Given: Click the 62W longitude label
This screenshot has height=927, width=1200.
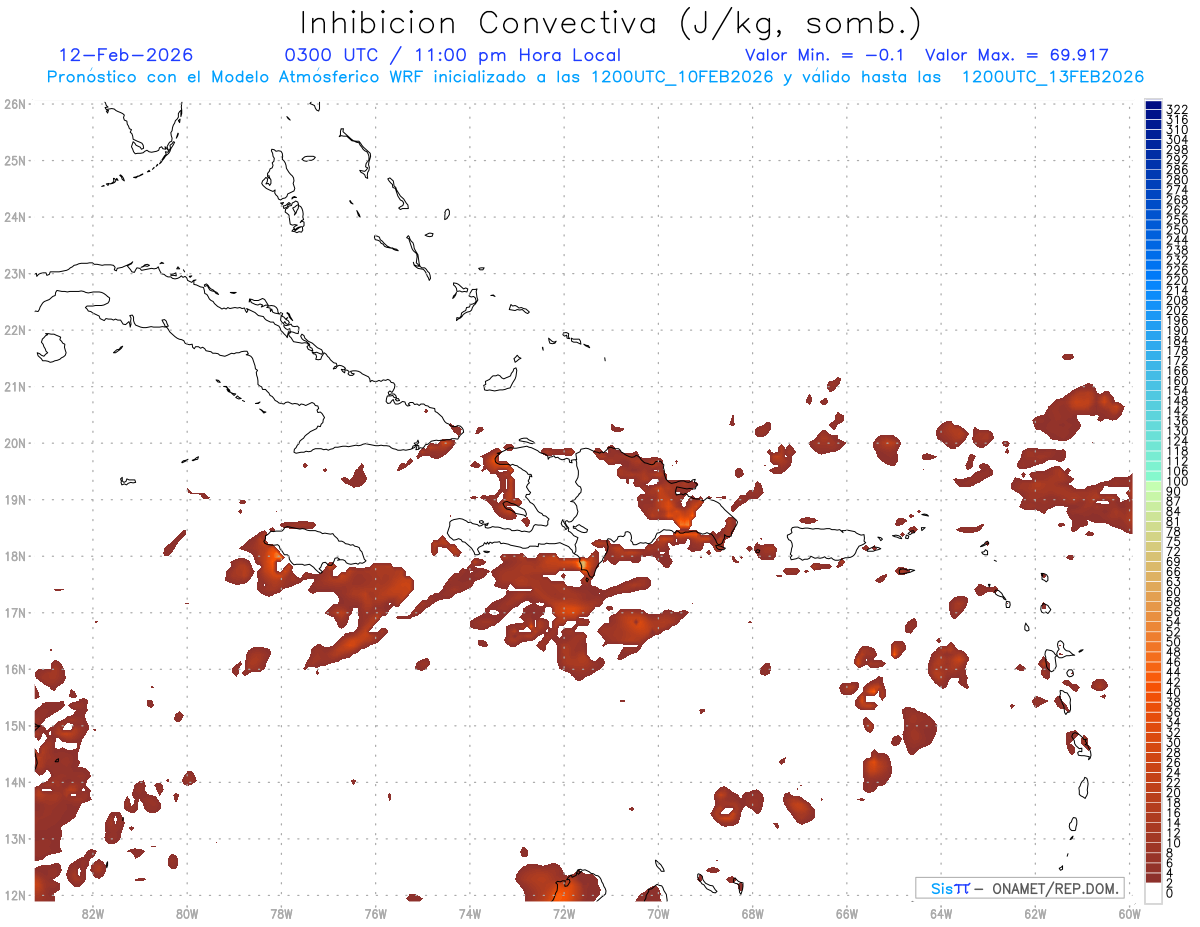Looking at the screenshot, I should click(x=1036, y=913).
